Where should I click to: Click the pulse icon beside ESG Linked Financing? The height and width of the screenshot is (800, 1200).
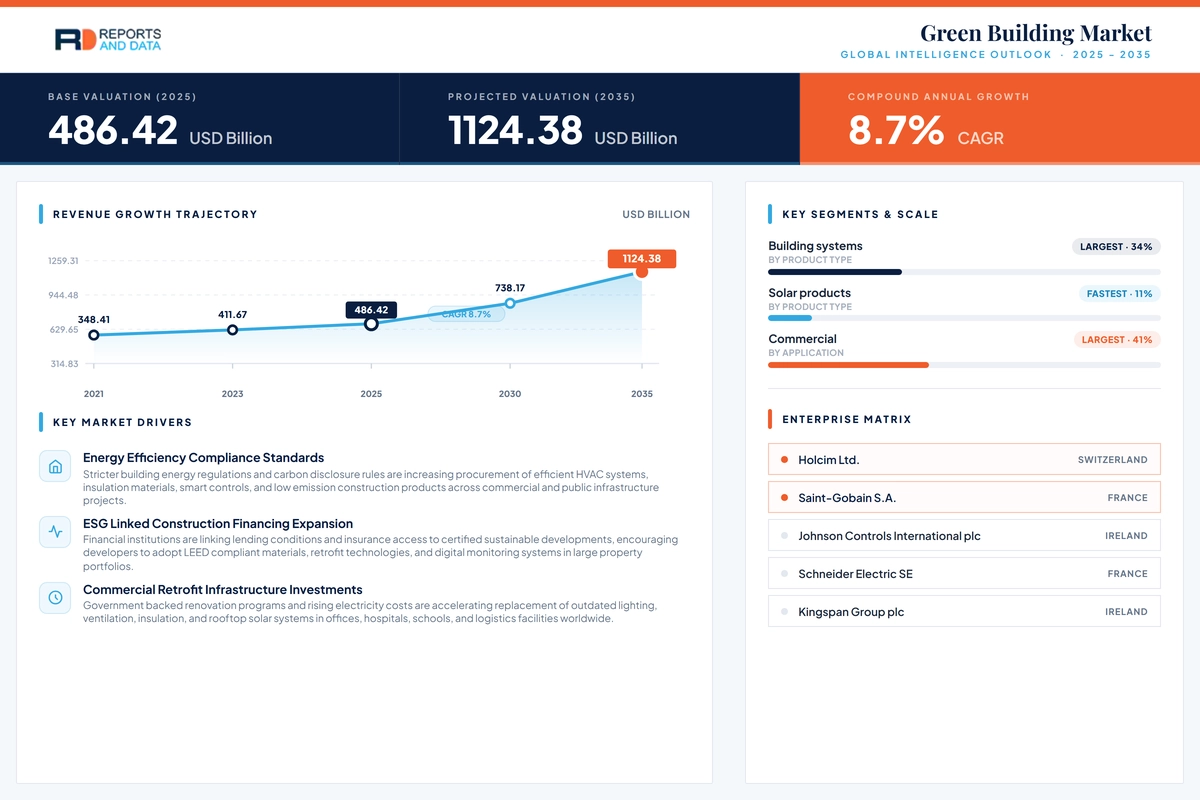[x=55, y=532]
